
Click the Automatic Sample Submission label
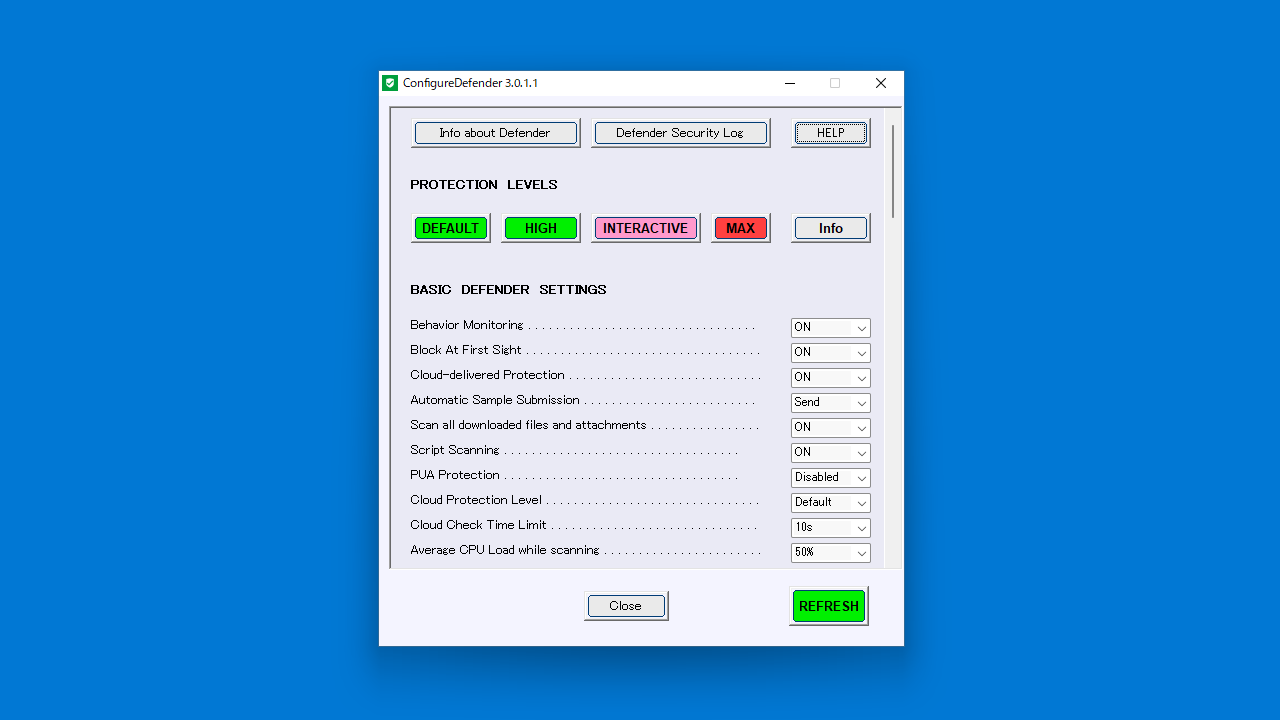[495, 400]
